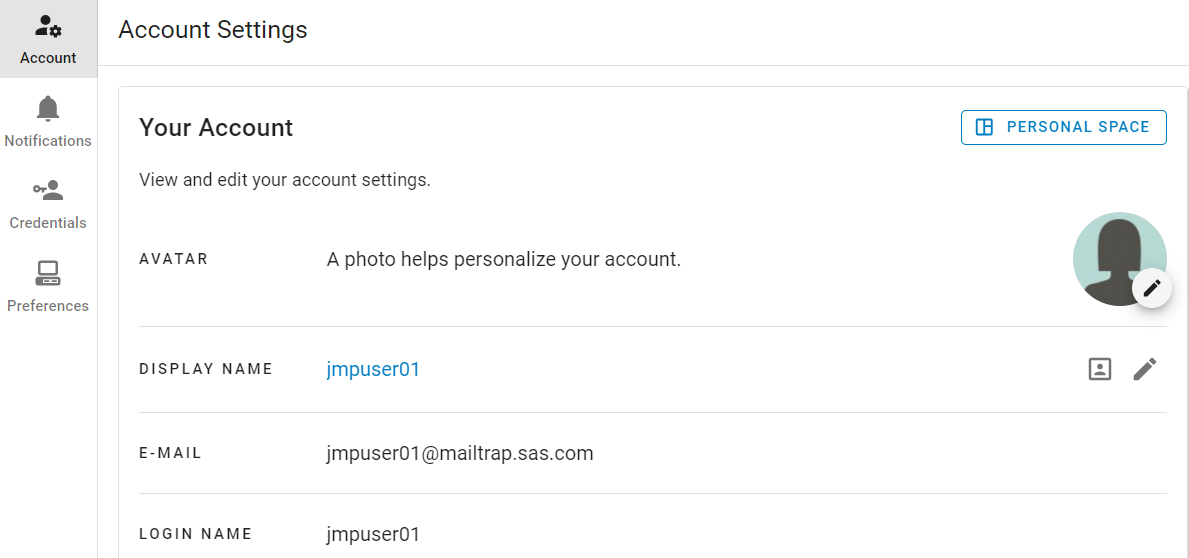
Task: Click the Notifications bell icon
Action: click(x=48, y=108)
